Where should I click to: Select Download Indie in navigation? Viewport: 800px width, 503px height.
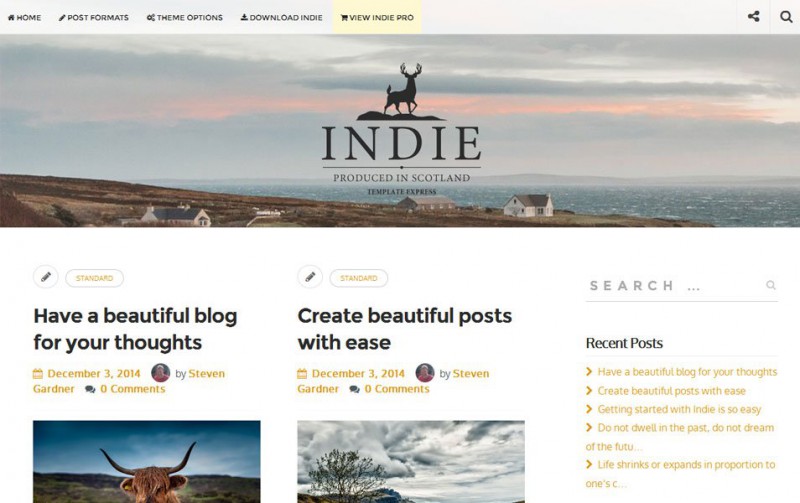[282, 17]
